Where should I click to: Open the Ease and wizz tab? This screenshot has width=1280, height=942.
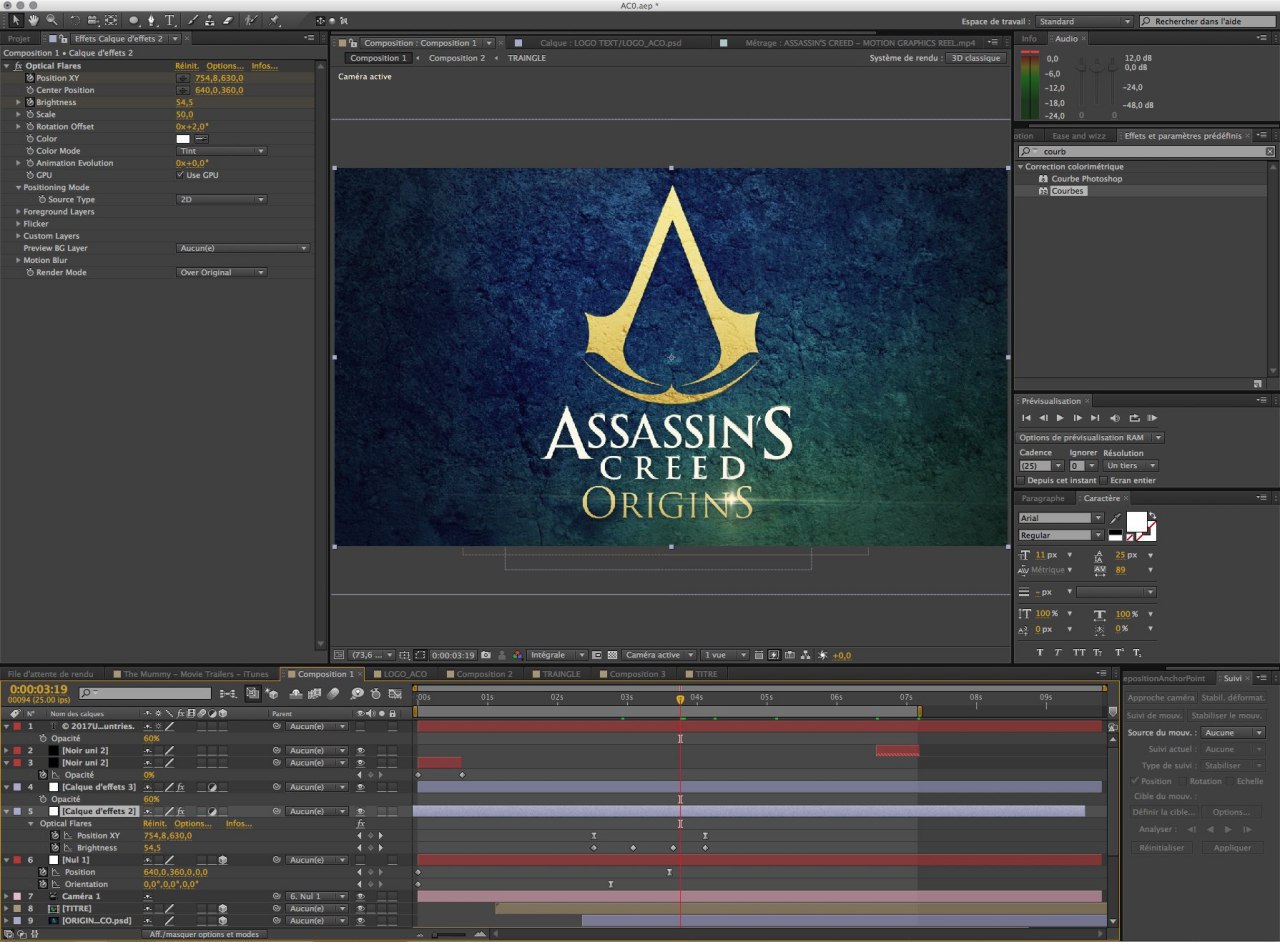click(1079, 135)
